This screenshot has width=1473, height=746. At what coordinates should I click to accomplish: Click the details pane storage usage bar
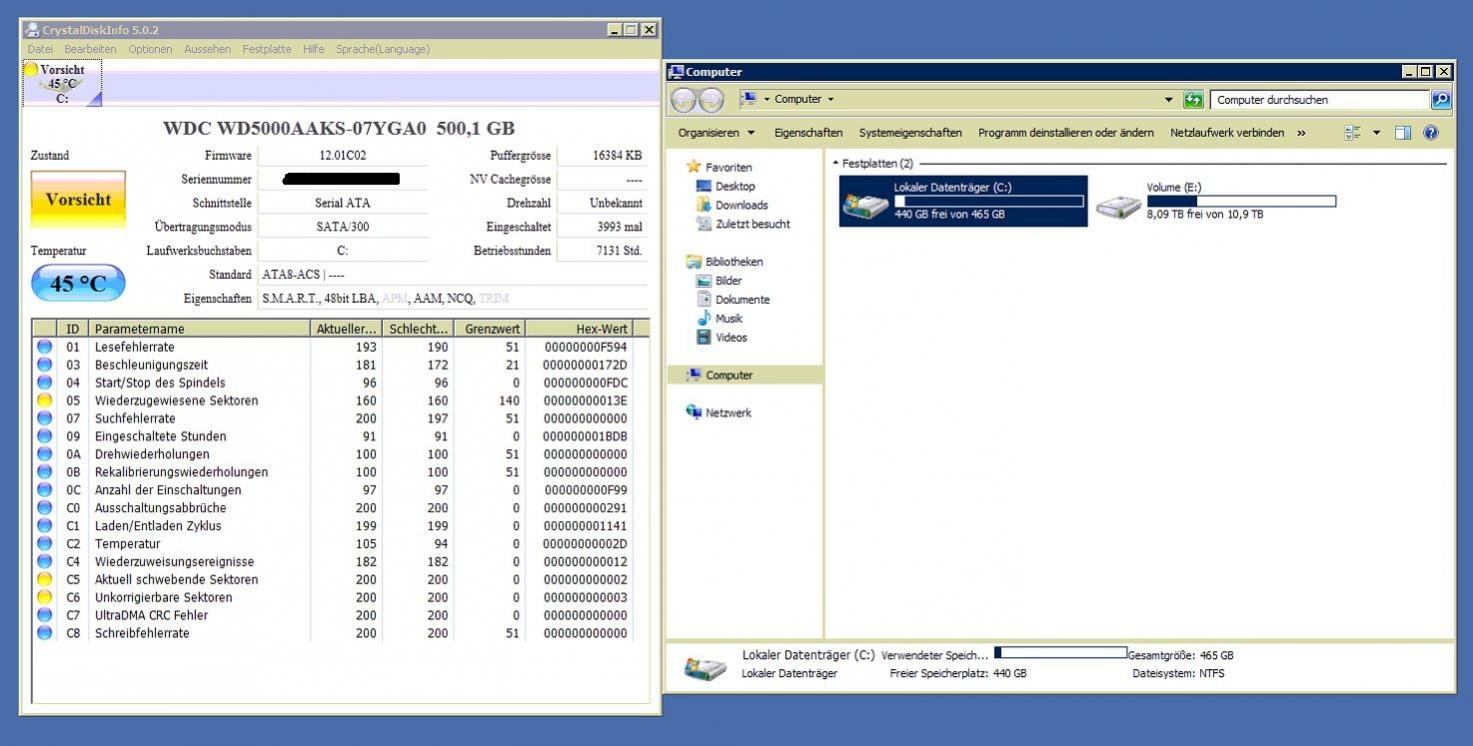pos(1060,653)
